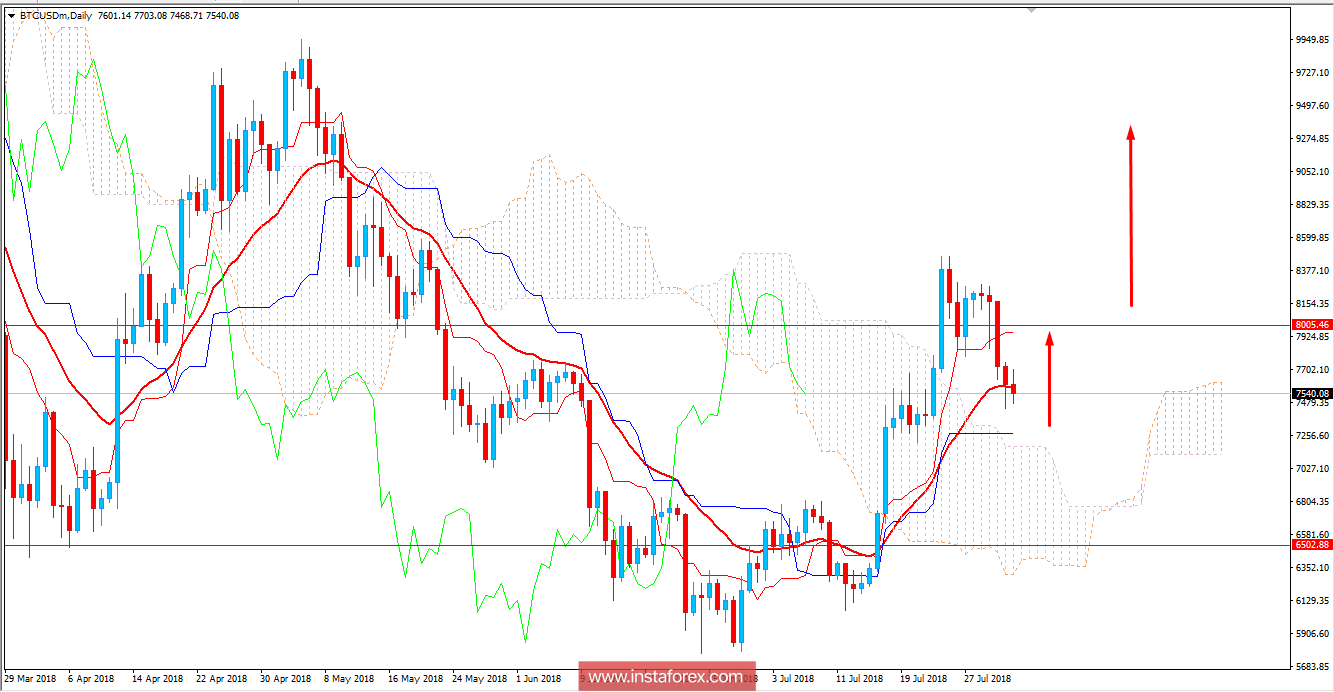Click the 19 Jul 2018 date label

pos(925,678)
